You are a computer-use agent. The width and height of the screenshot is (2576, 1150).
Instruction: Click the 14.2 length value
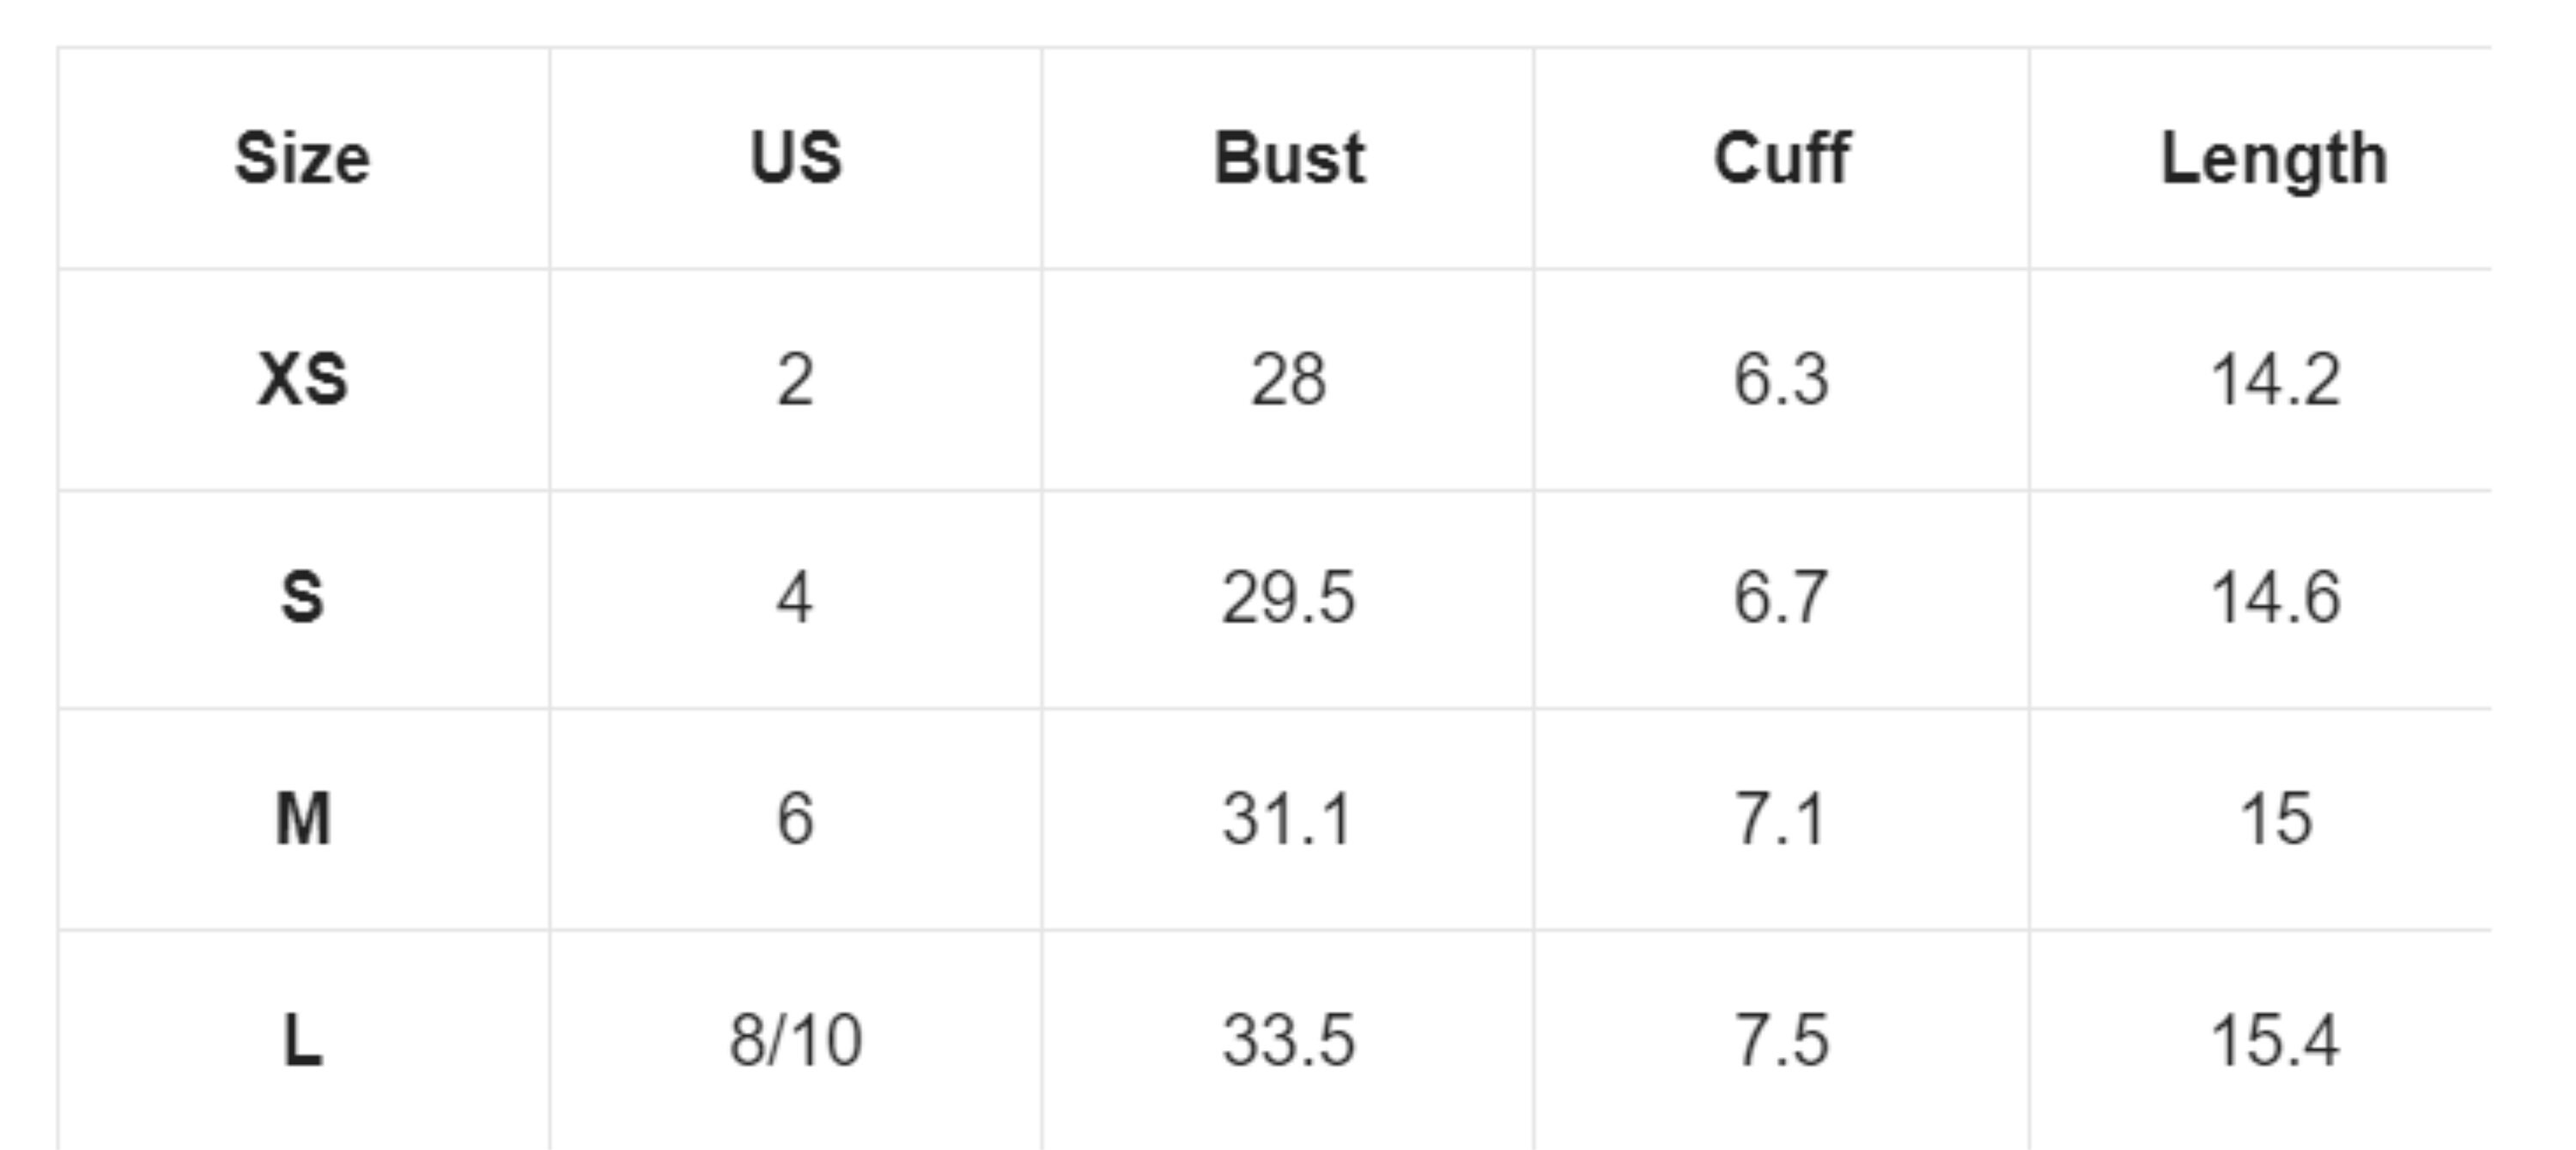click(2275, 380)
